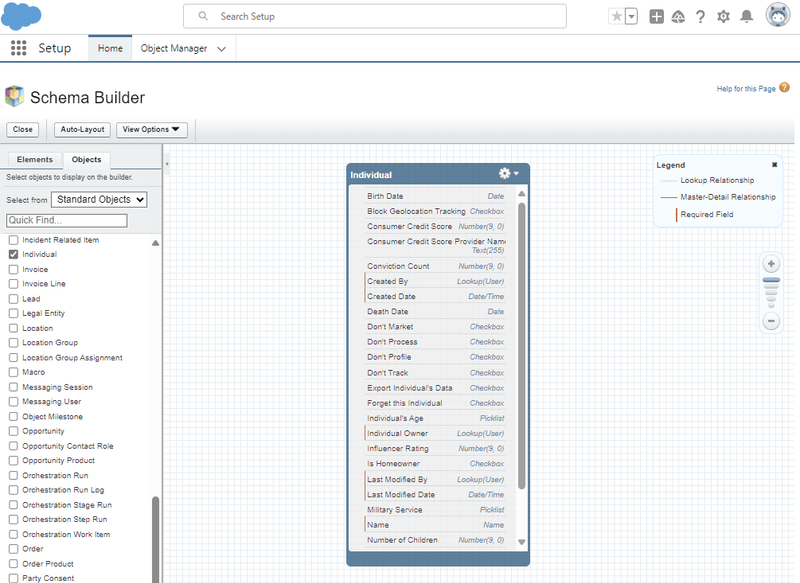Open the Setup gear icon in header
The width and height of the screenshot is (800, 583).
point(723,17)
